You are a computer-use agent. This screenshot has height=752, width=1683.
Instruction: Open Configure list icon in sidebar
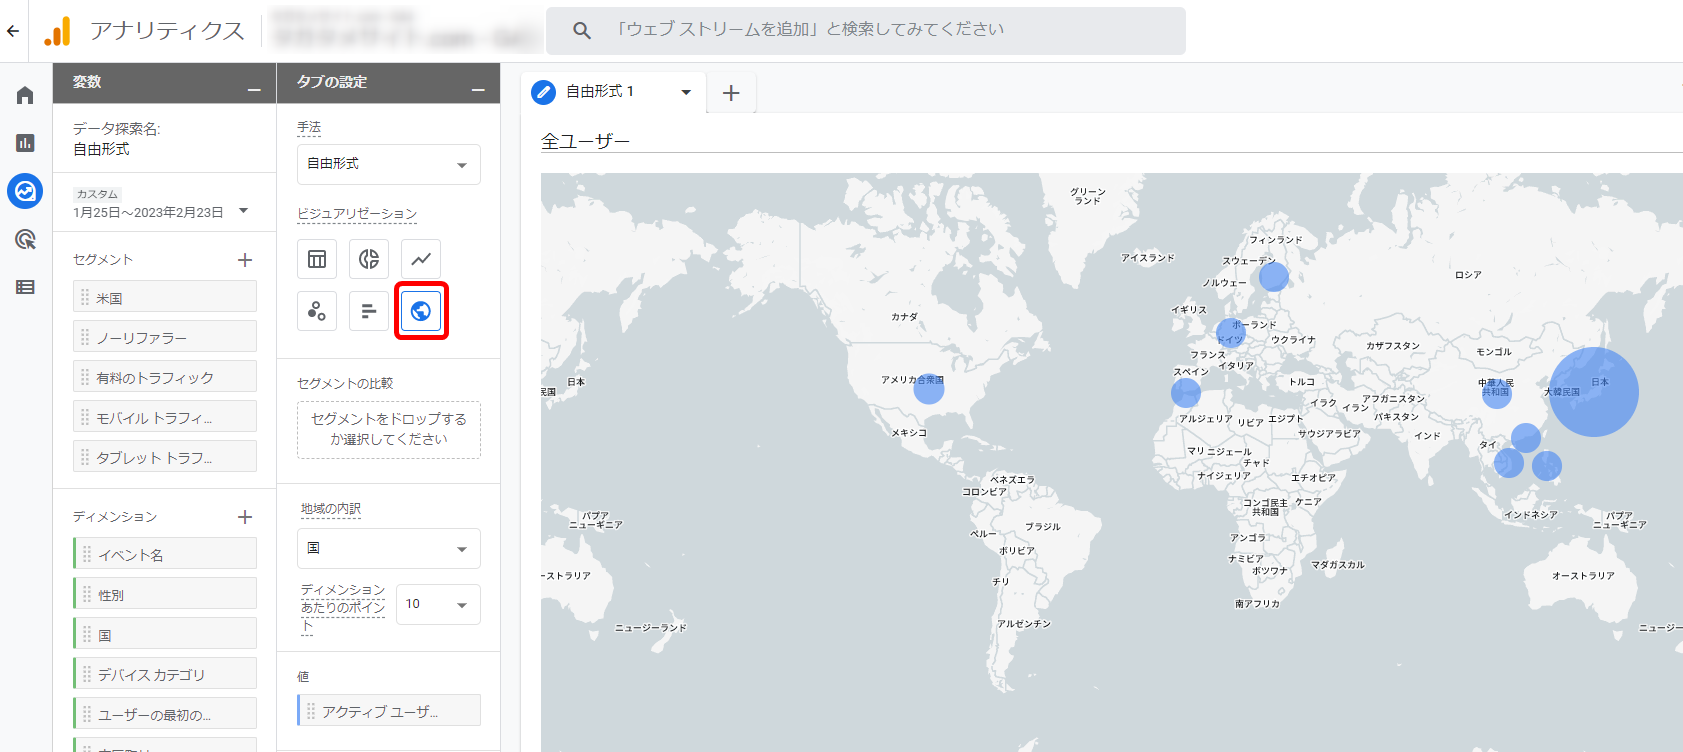(25, 287)
